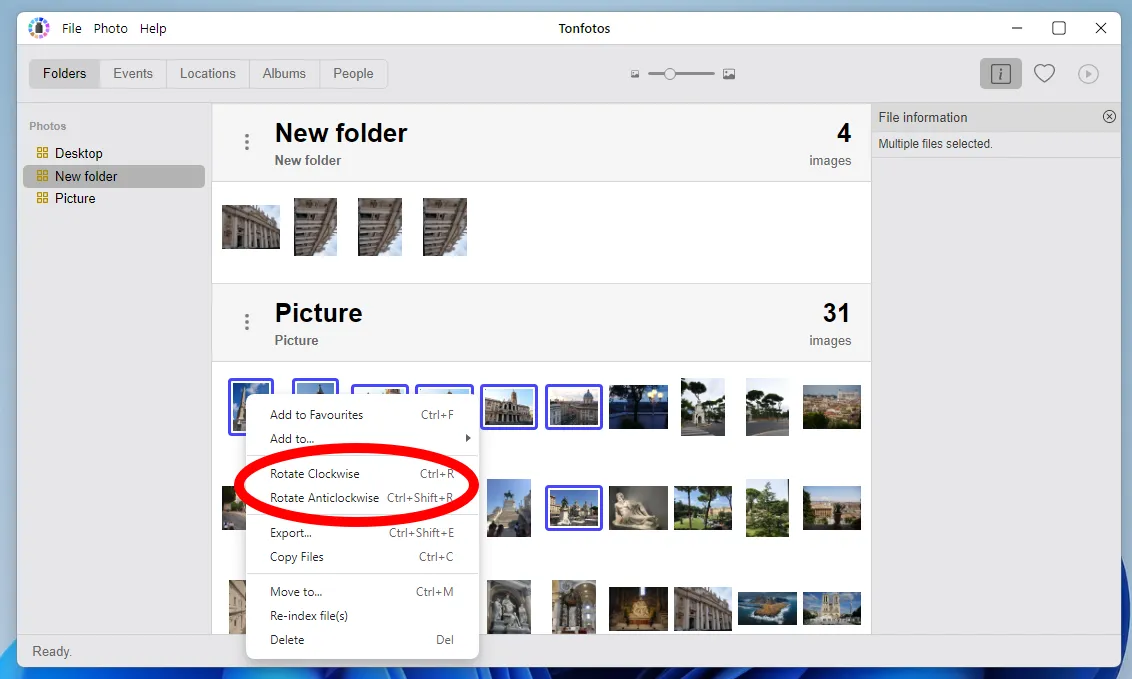Open the Picture section's three-dot menu
This screenshot has height=679, width=1132.
click(247, 322)
